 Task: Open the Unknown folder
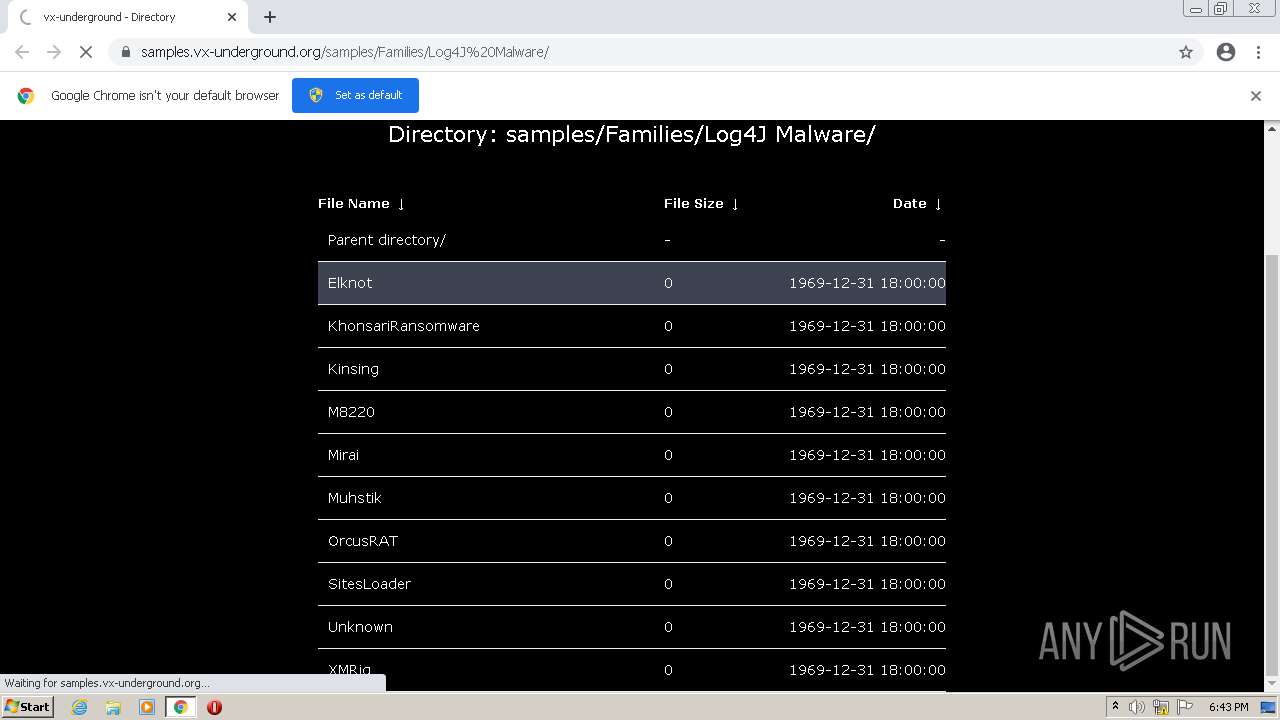[360, 627]
